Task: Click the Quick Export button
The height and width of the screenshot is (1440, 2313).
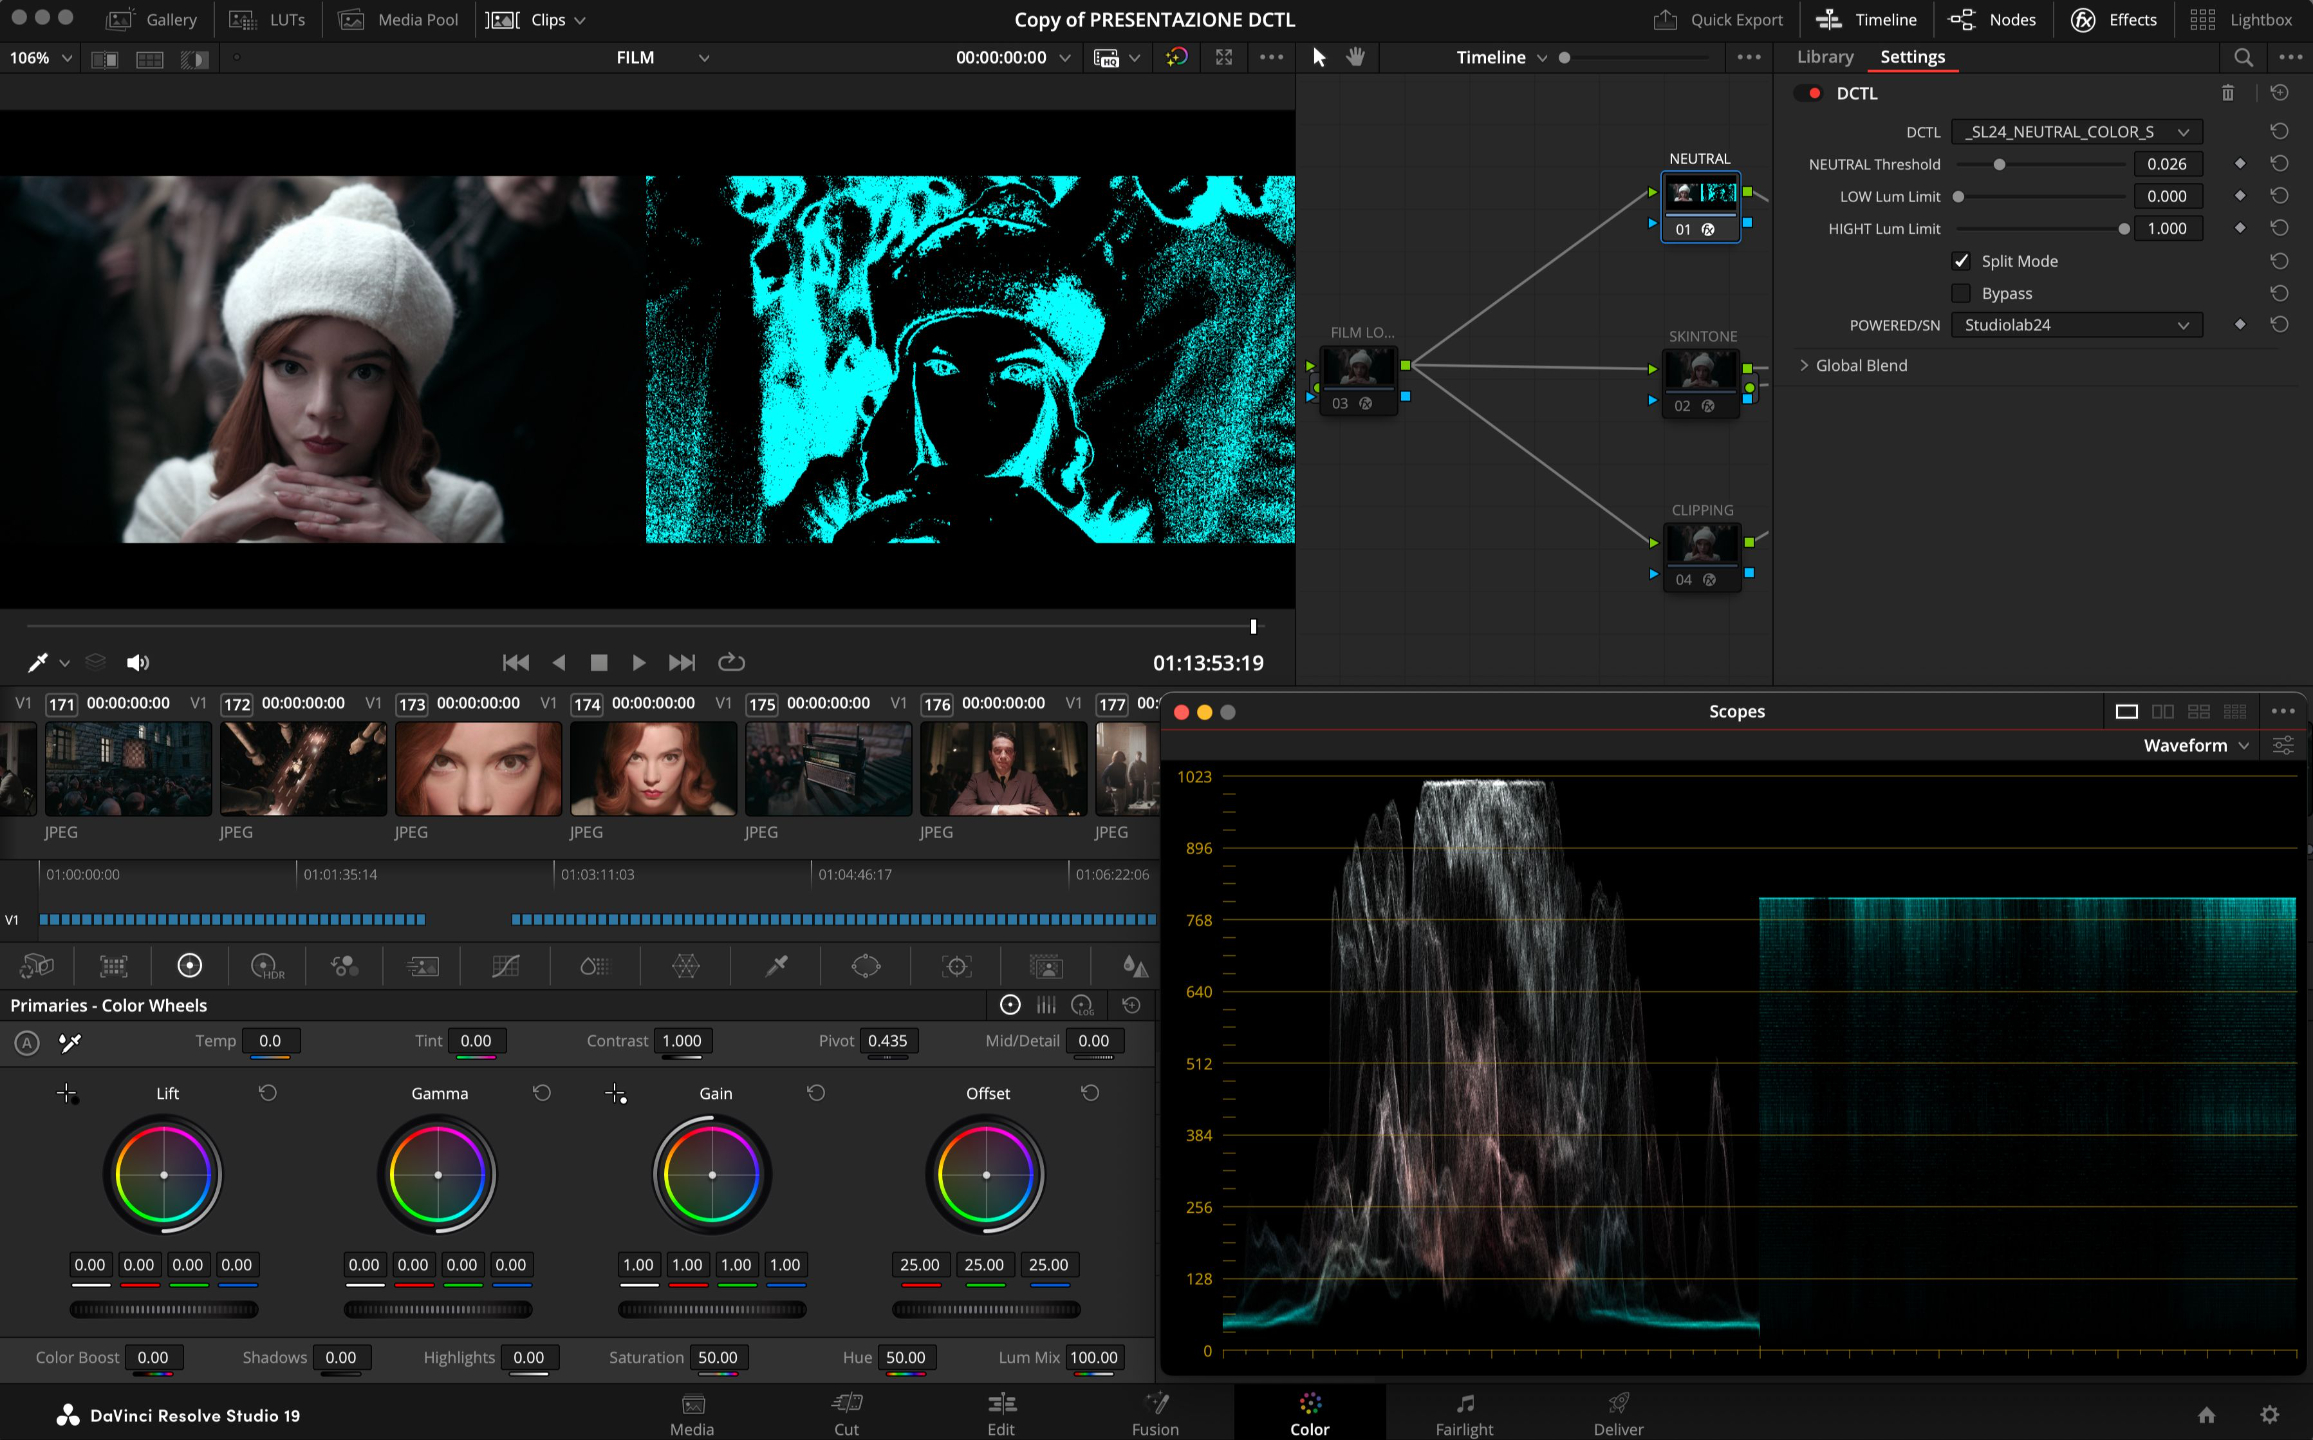Action: [1718, 20]
